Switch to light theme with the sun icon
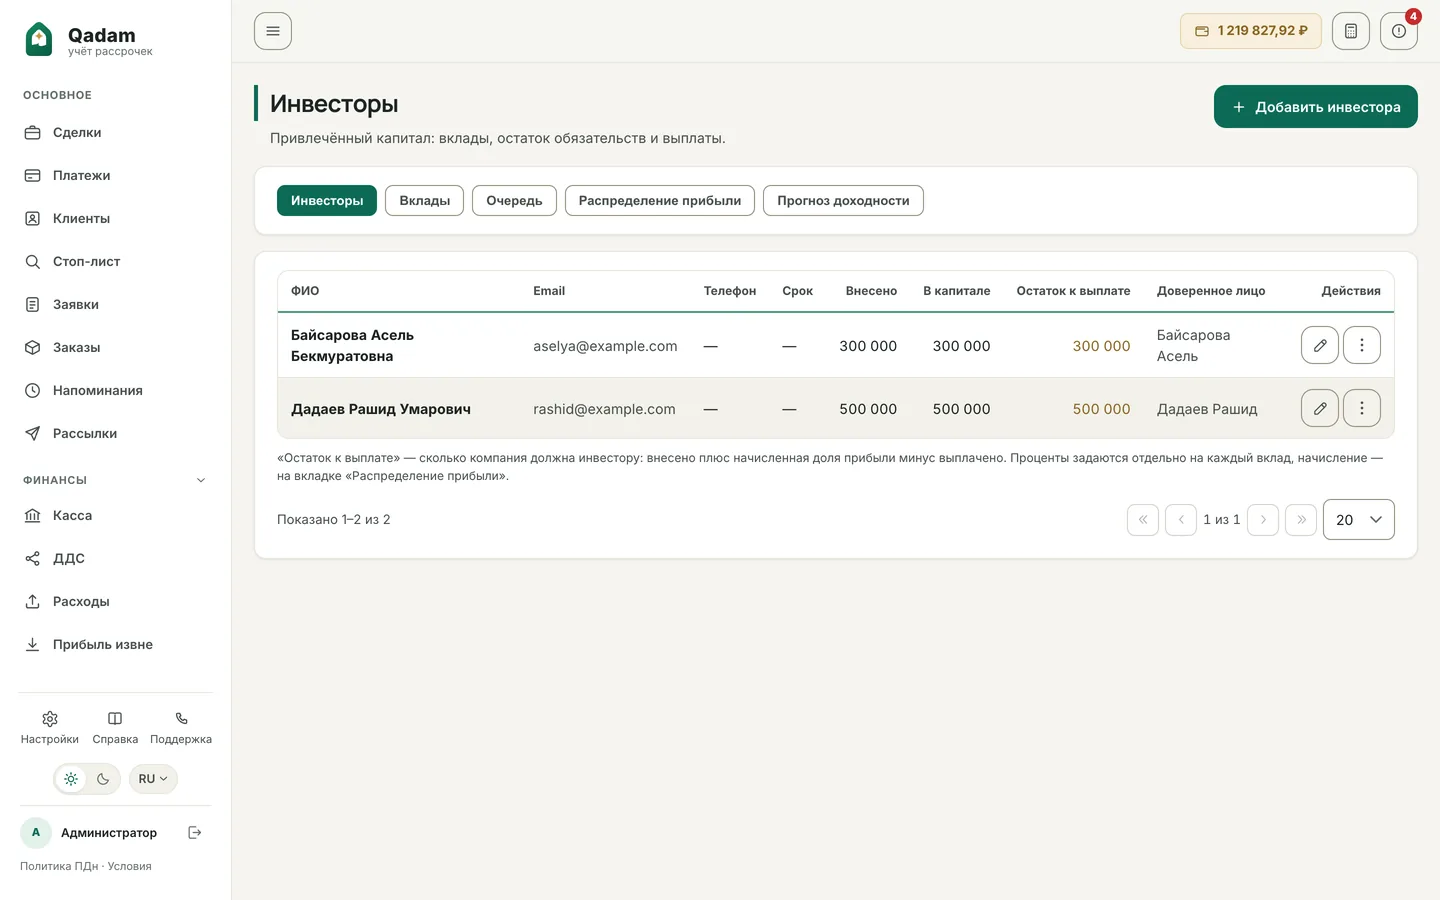The height and width of the screenshot is (900, 1440). click(x=71, y=779)
